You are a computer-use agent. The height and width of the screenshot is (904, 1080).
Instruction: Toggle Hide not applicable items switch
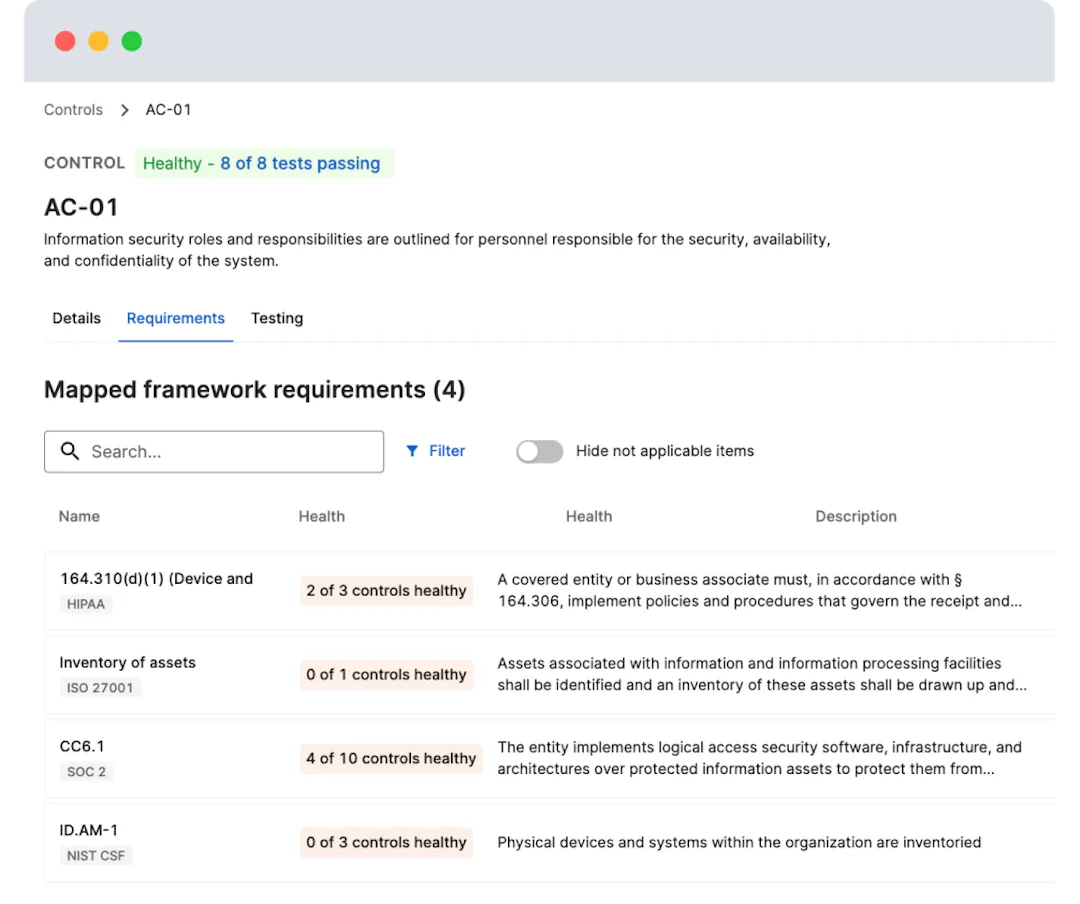click(540, 451)
